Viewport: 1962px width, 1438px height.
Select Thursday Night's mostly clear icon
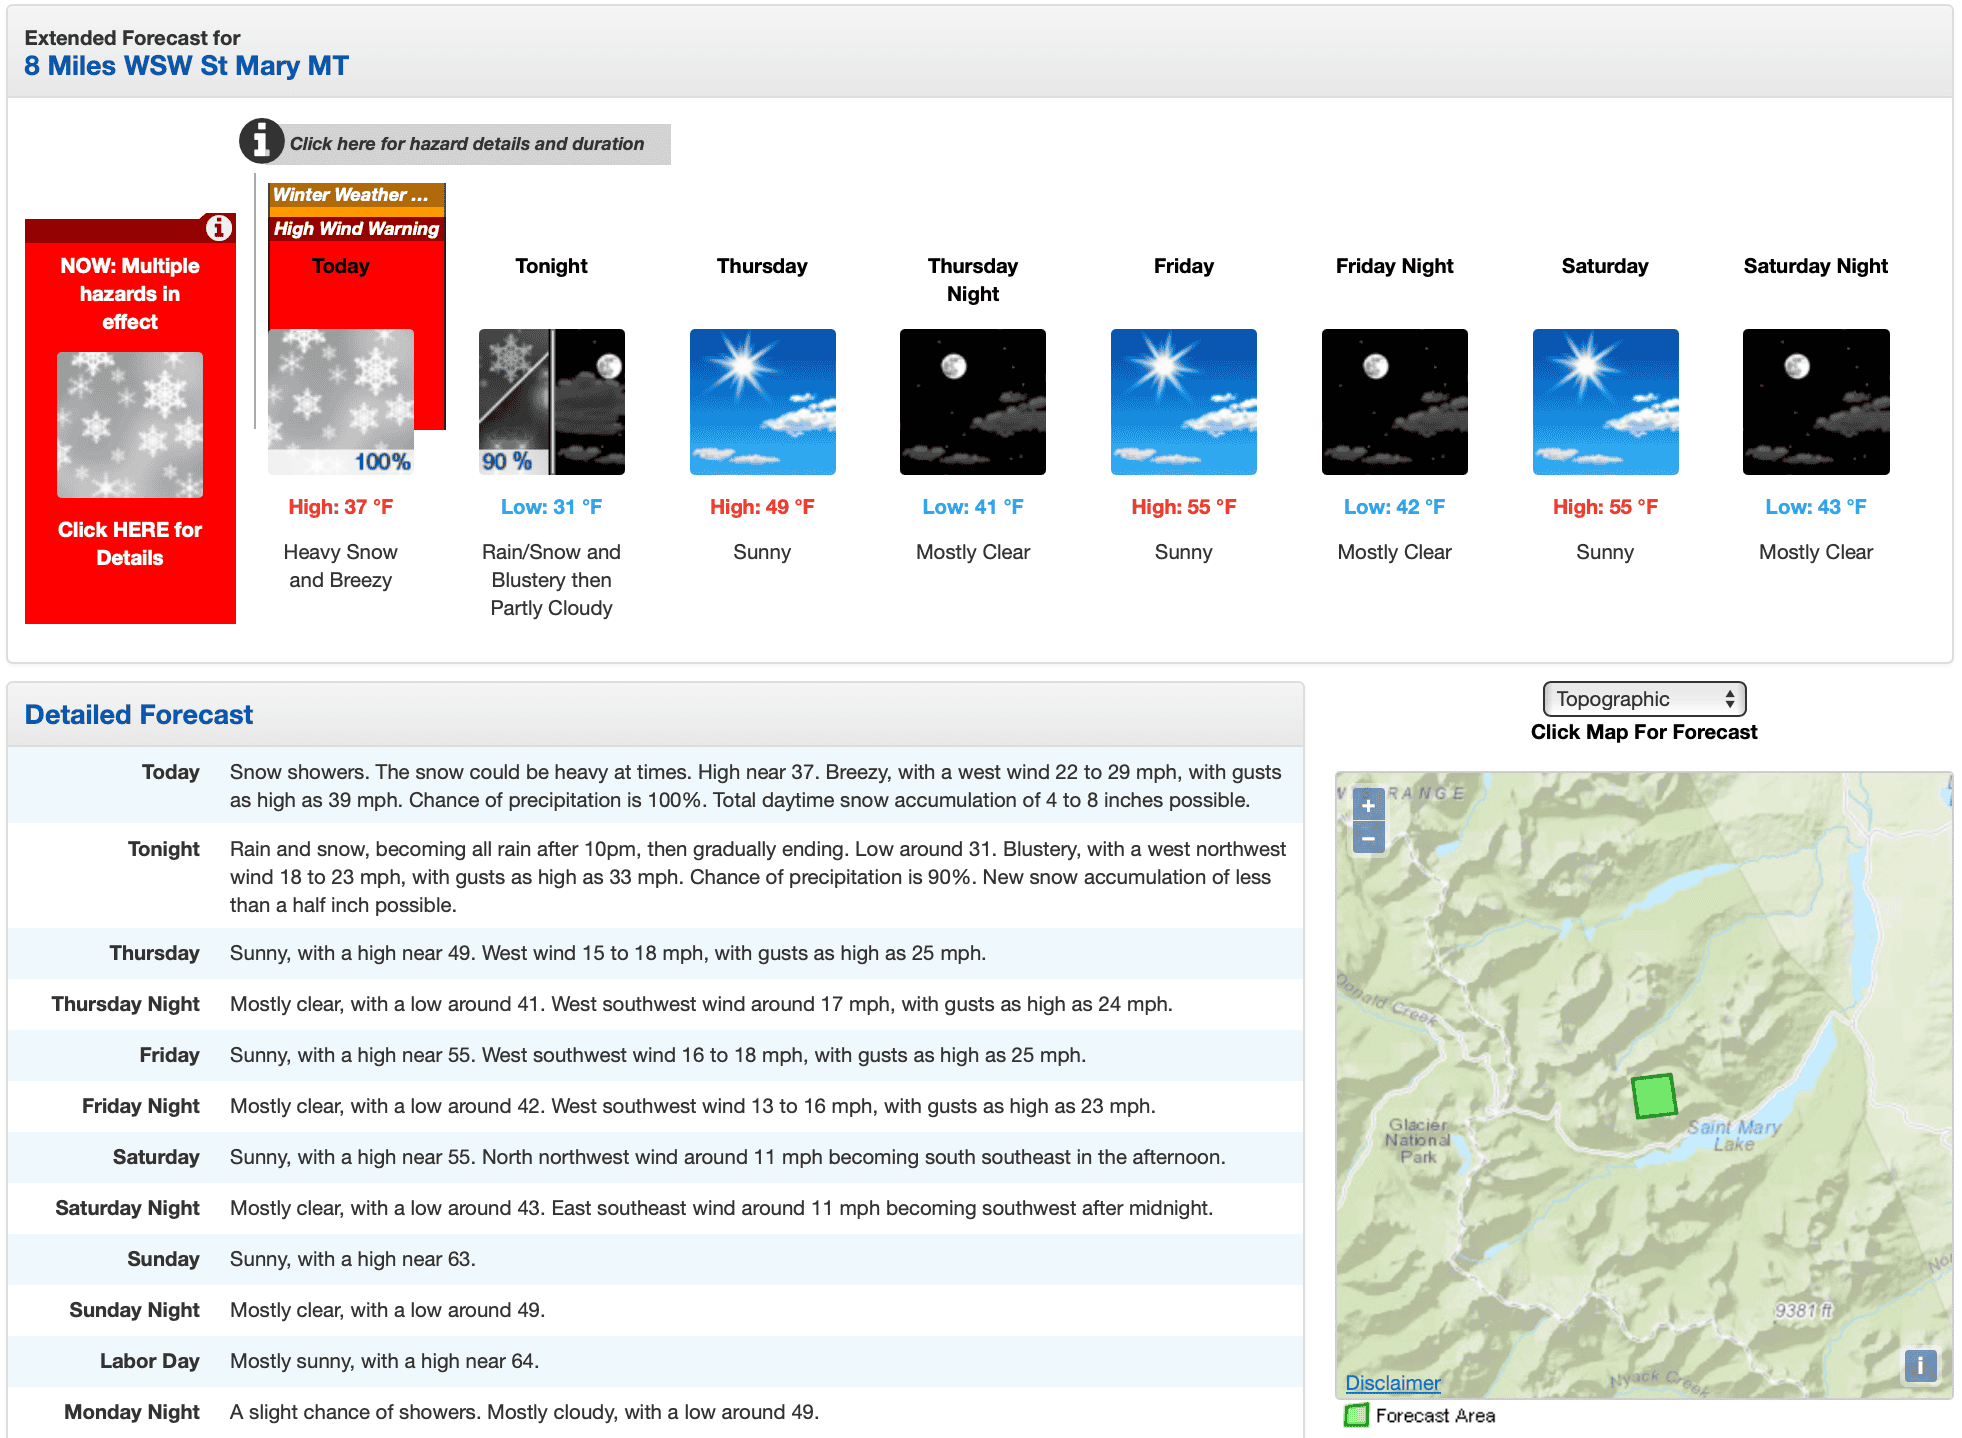coord(973,402)
